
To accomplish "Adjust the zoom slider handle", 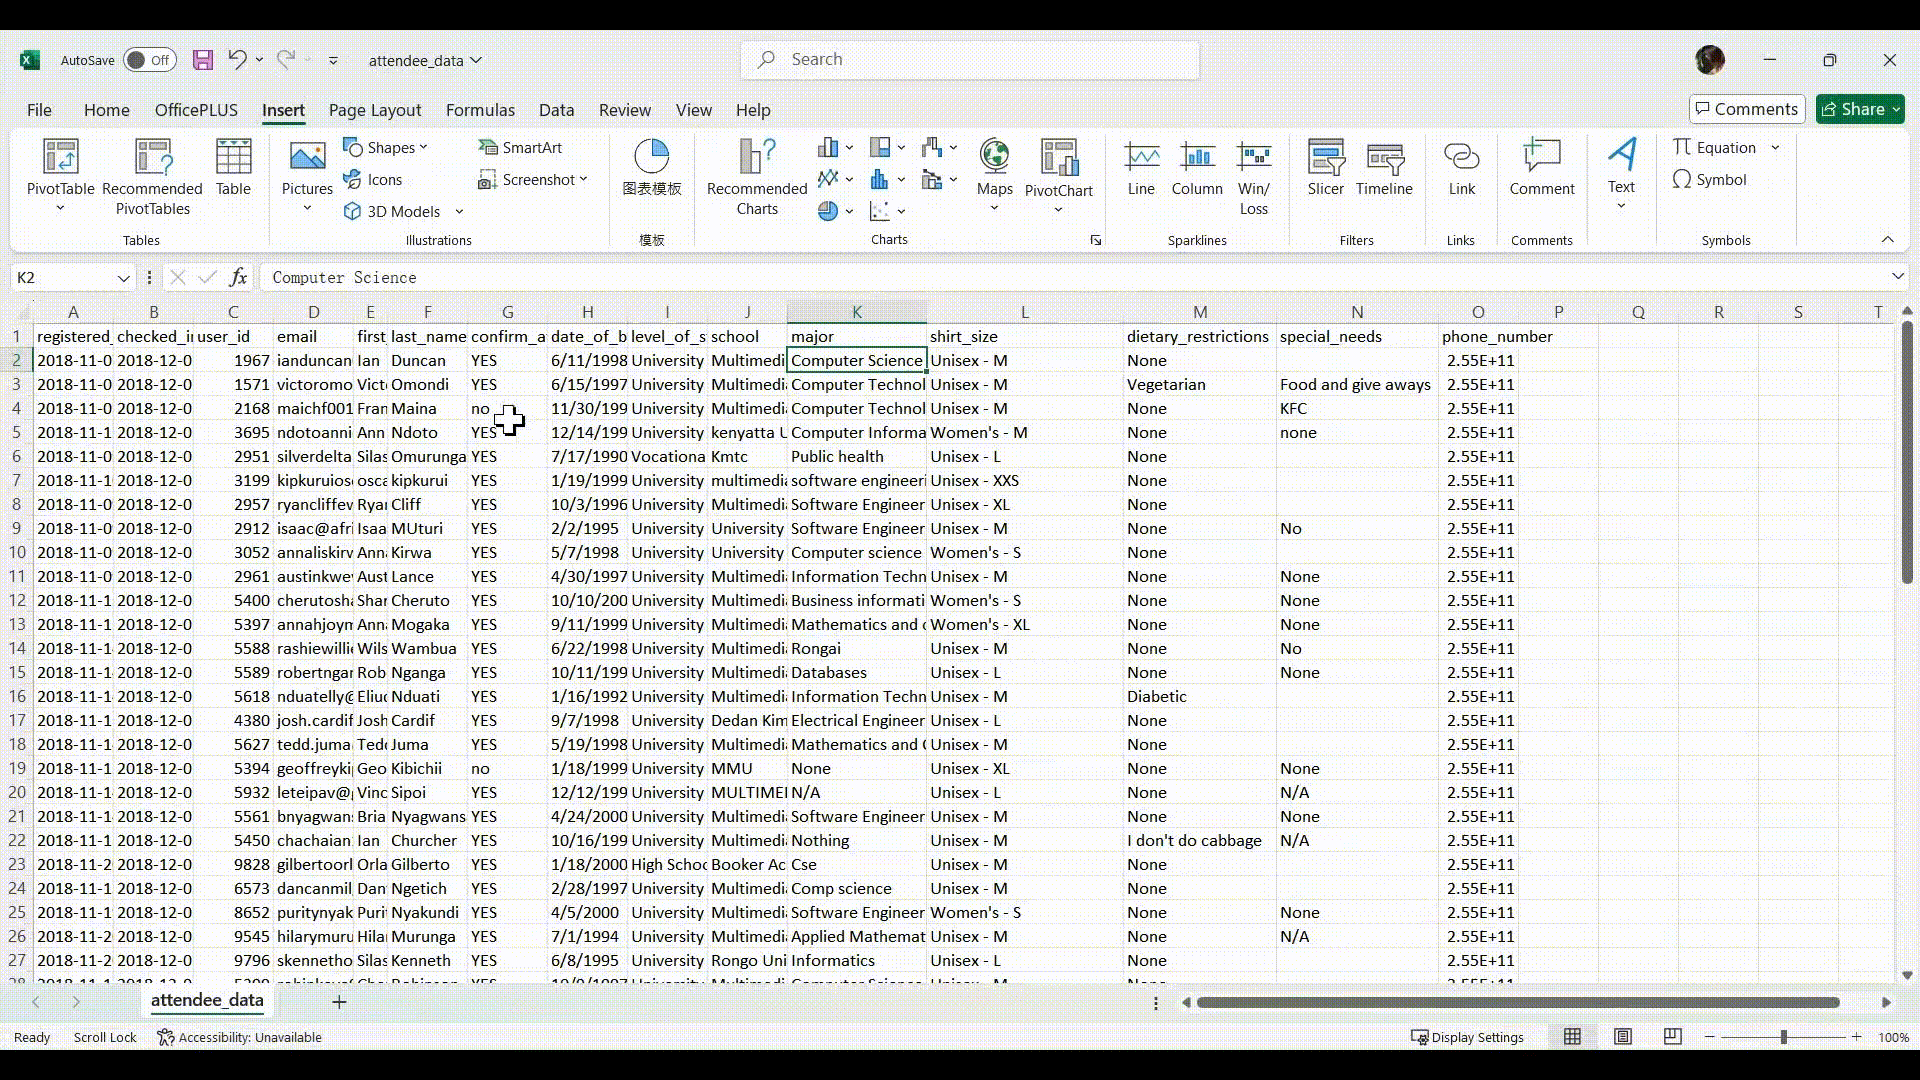I will 1783,1037.
